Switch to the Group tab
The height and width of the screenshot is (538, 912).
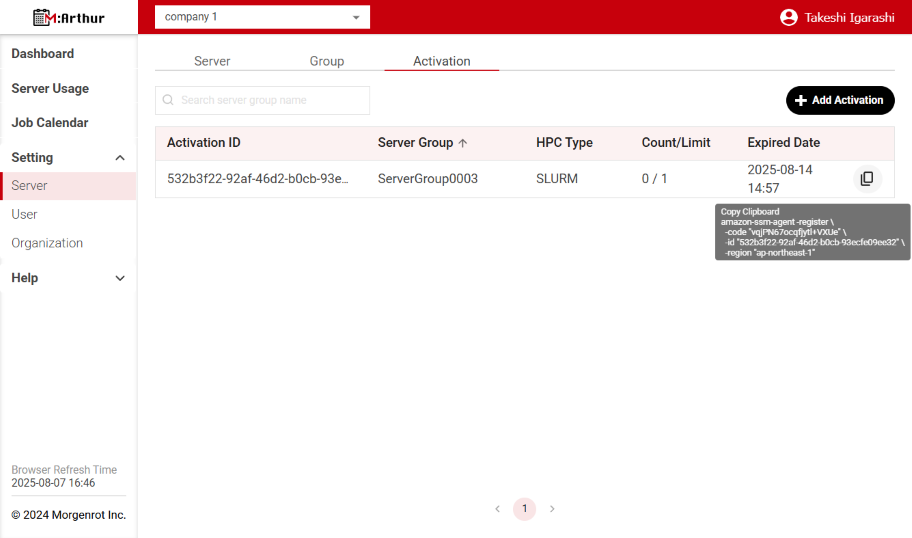coord(327,61)
